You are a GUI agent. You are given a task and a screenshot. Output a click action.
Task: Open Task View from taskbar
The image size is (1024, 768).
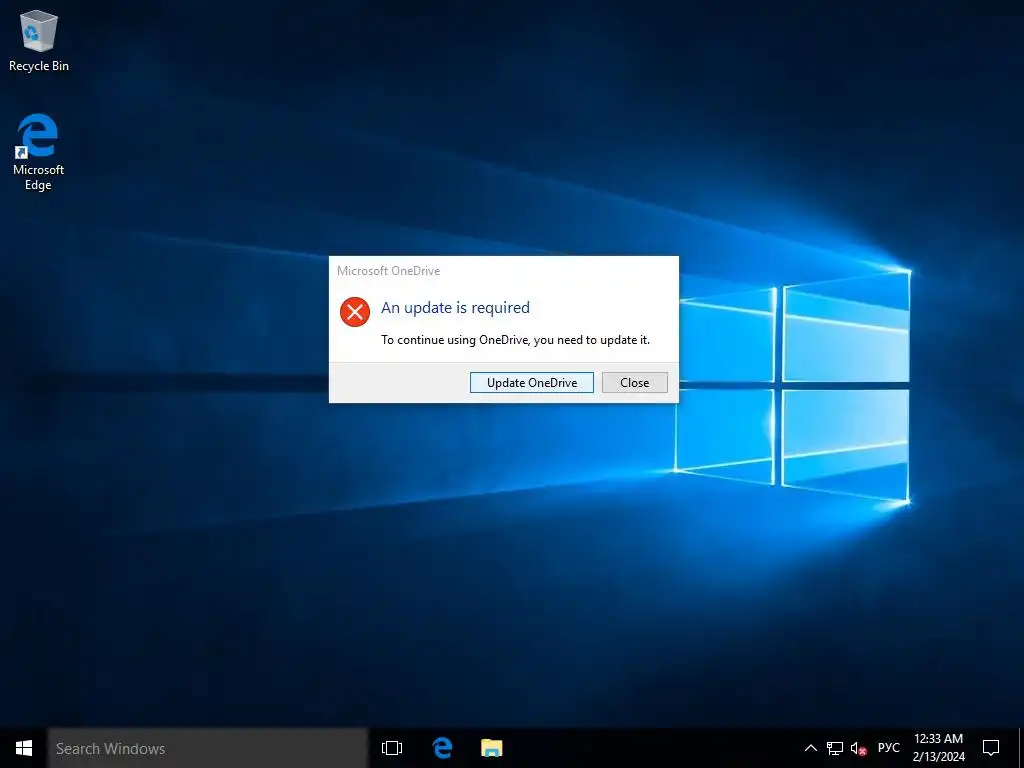(x=392, y=748)
